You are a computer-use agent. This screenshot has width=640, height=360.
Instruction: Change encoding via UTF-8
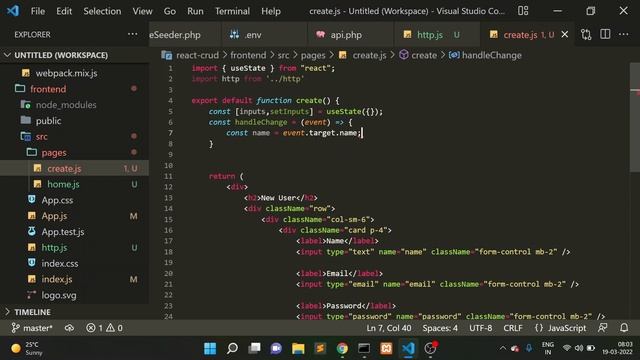coord(480,328)
